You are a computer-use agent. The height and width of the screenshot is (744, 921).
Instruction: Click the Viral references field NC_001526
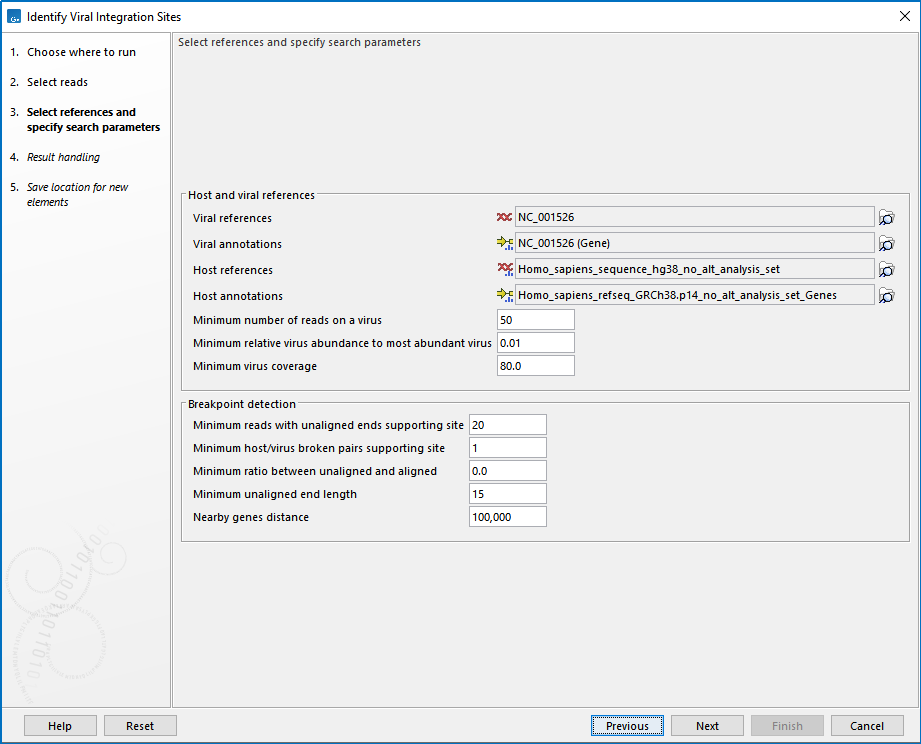[694, 217]
